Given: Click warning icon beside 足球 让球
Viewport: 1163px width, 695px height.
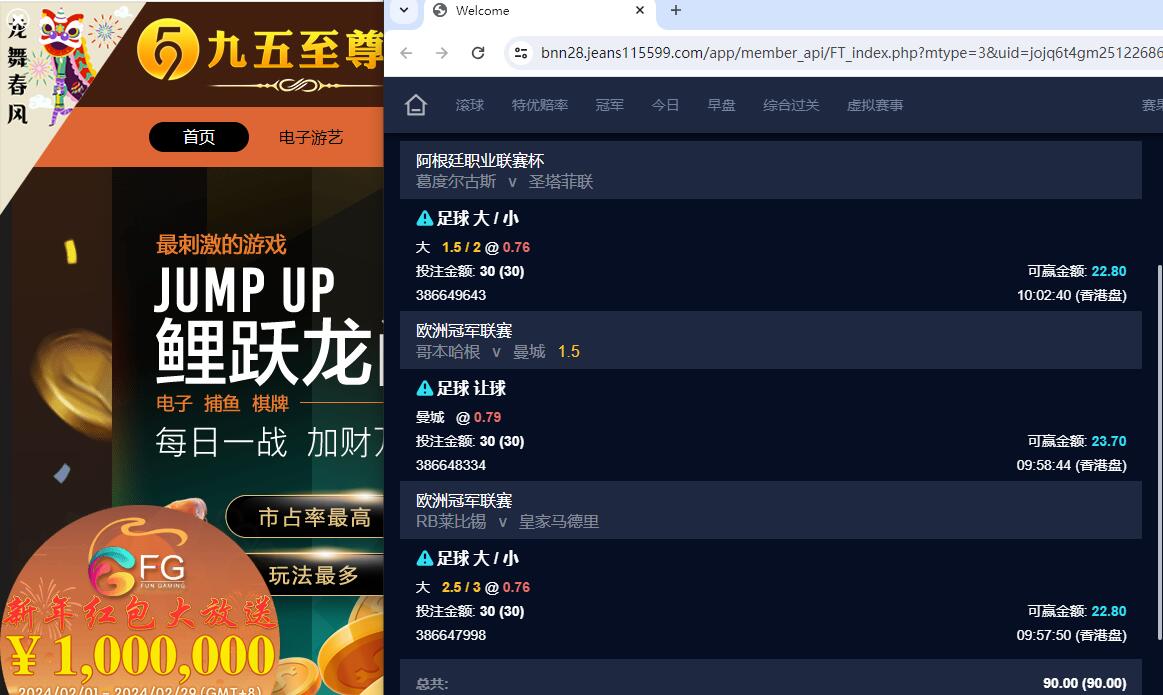Looking at the screenshot, I should click(x=424, y=388).
